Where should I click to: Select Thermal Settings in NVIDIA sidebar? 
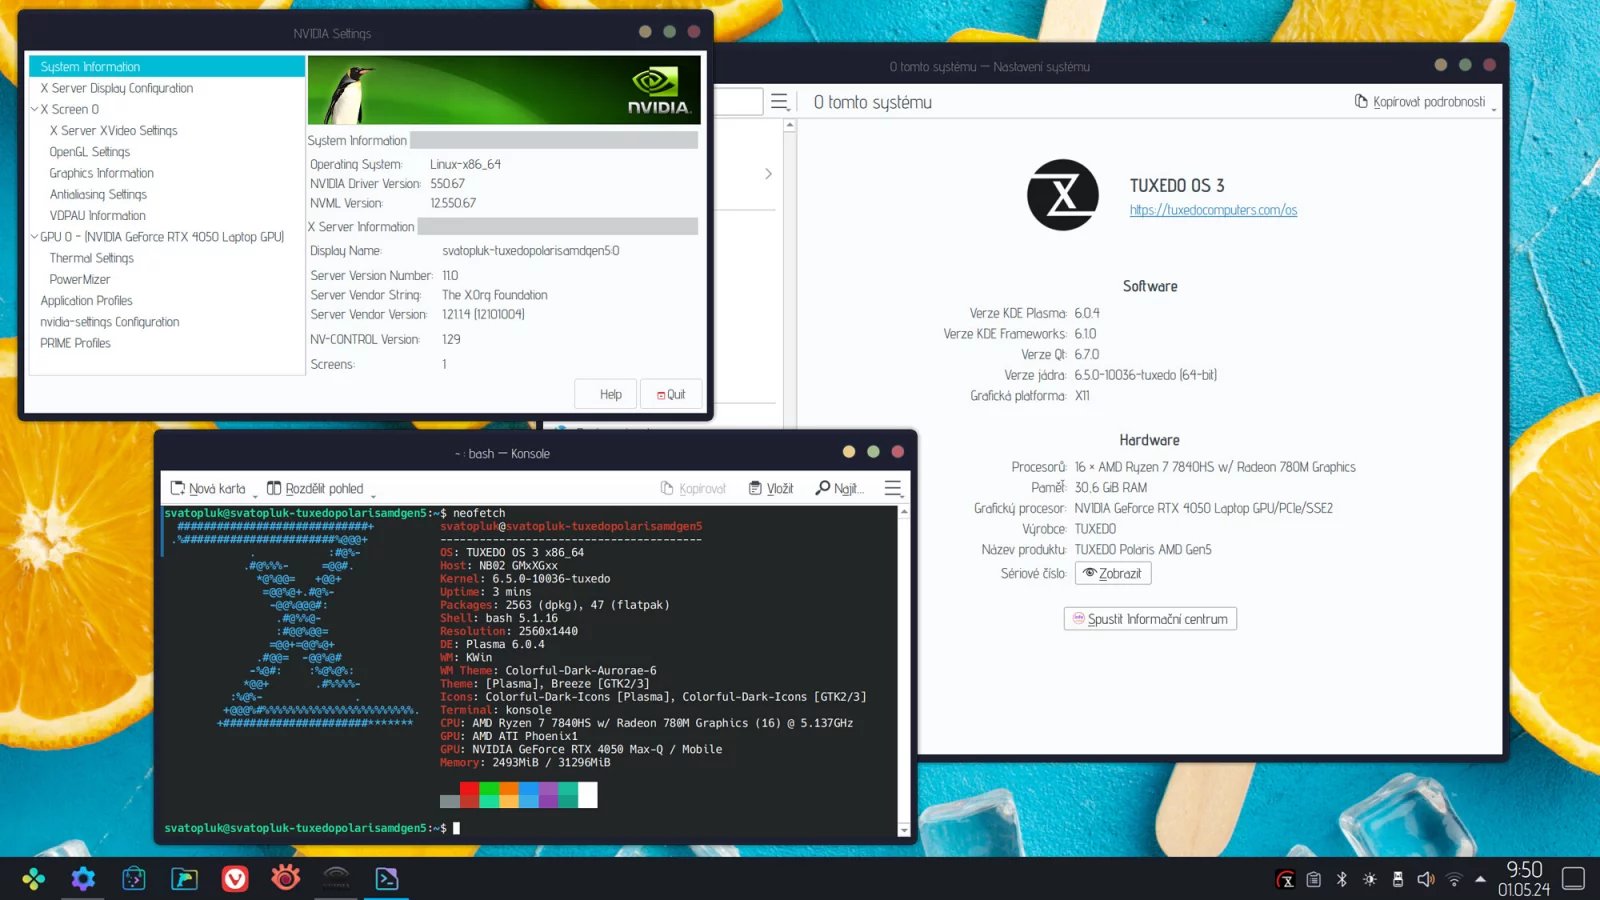92,258
